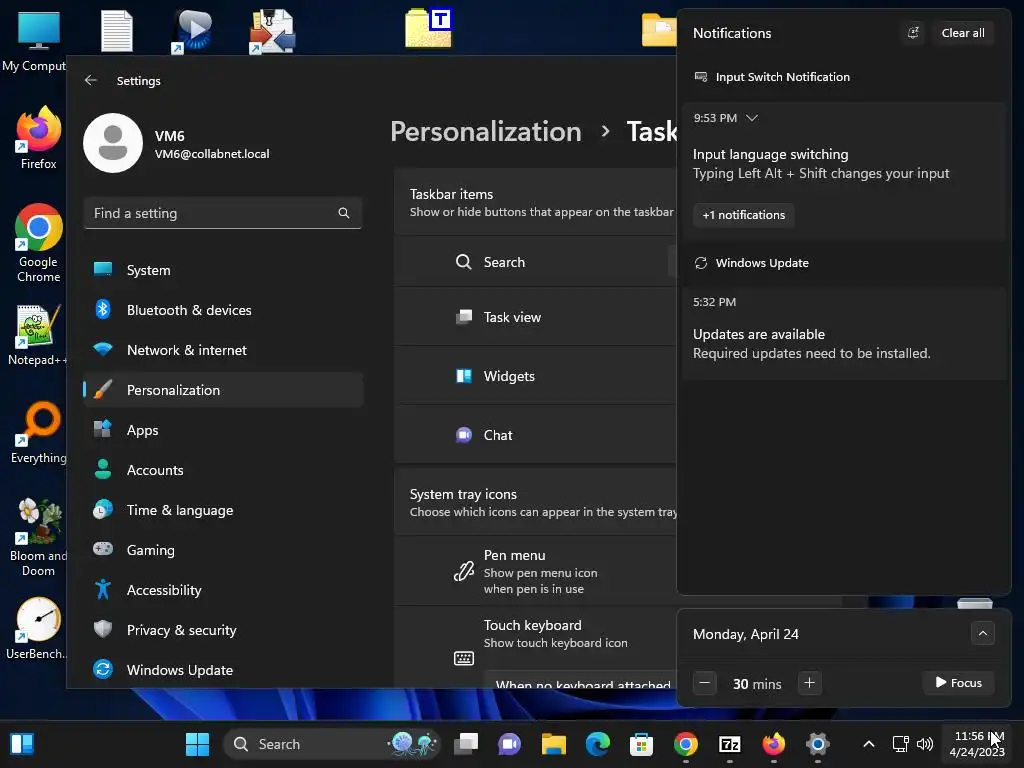Screen dimensions: 1024x768
Task: Open UserBench desktop shortcut
Action: click(37, 628)
